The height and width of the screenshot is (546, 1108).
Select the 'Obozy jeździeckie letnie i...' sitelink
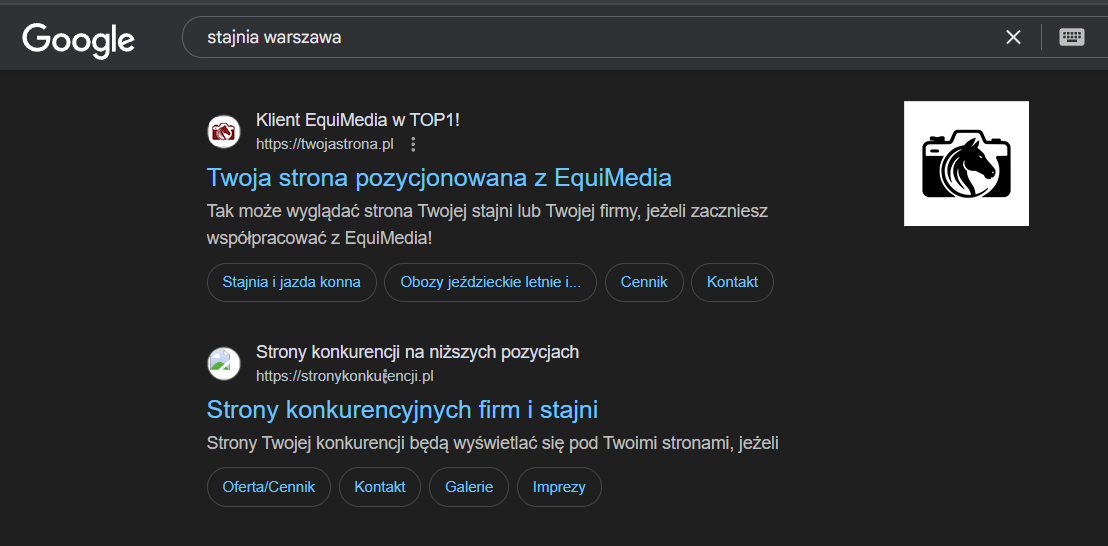[x=490, y=282]
